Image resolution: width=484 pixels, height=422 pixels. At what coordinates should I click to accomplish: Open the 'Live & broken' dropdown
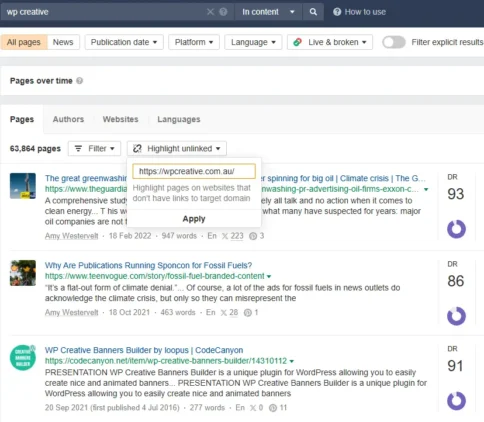(330, 42)
